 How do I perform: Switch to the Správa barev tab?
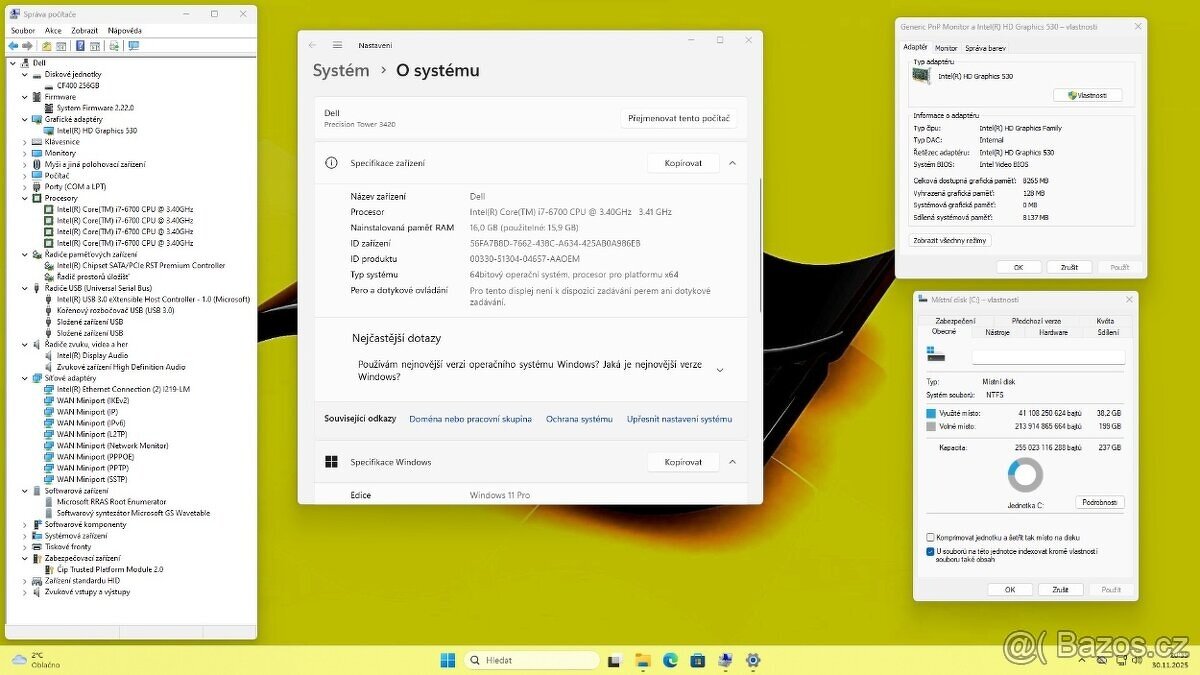(x=985, y=48)
